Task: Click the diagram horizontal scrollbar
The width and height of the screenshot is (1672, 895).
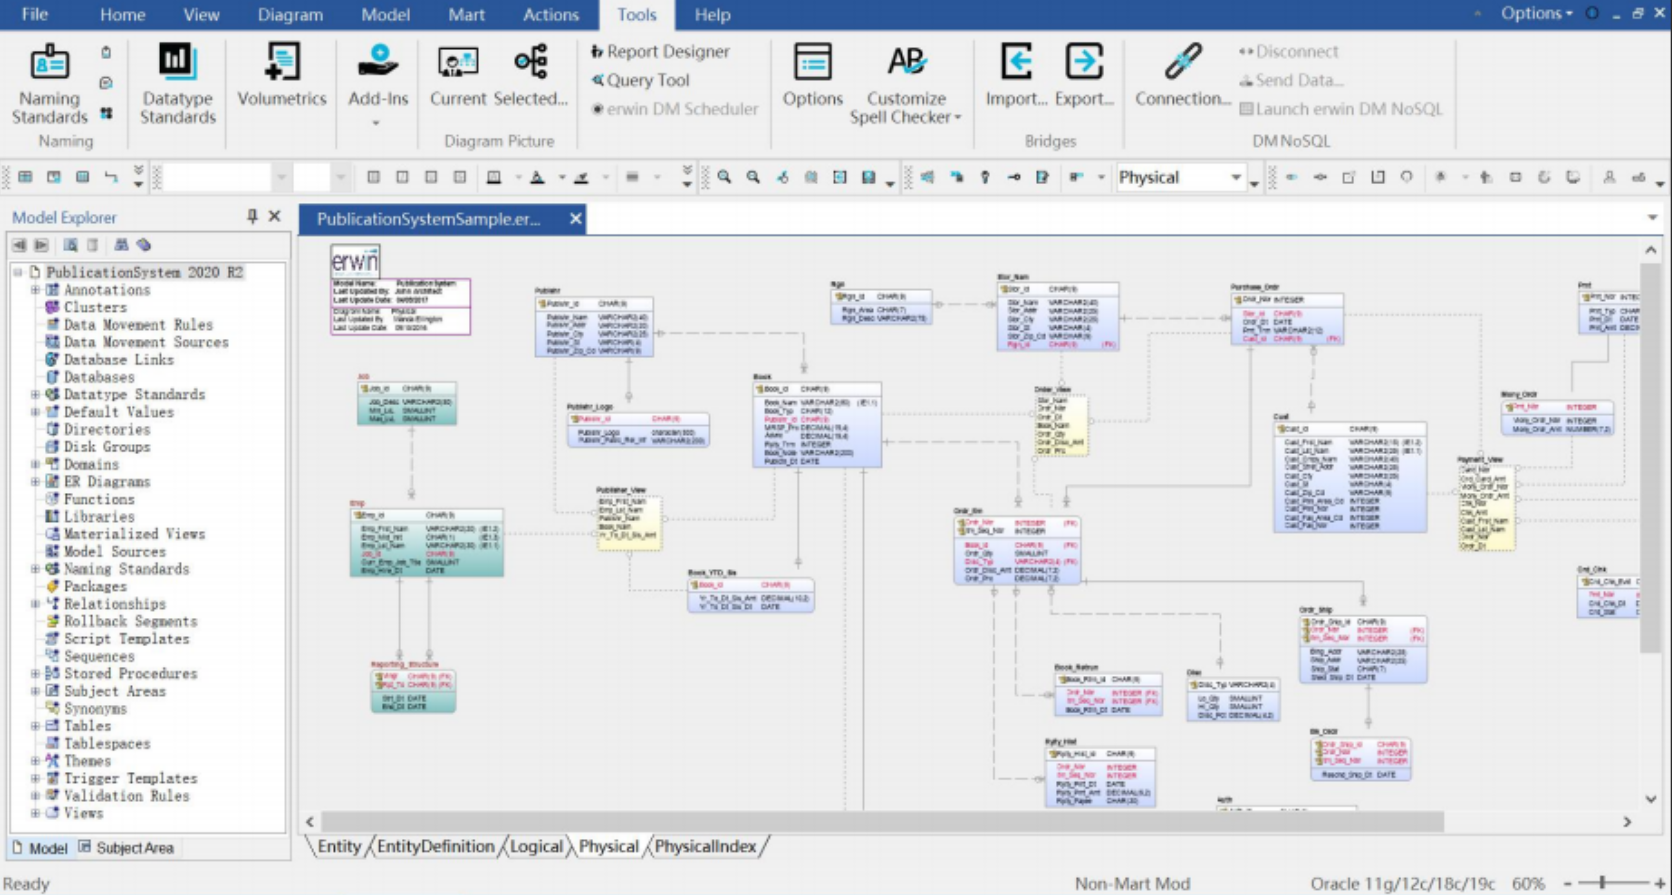Action: (881, 821)
